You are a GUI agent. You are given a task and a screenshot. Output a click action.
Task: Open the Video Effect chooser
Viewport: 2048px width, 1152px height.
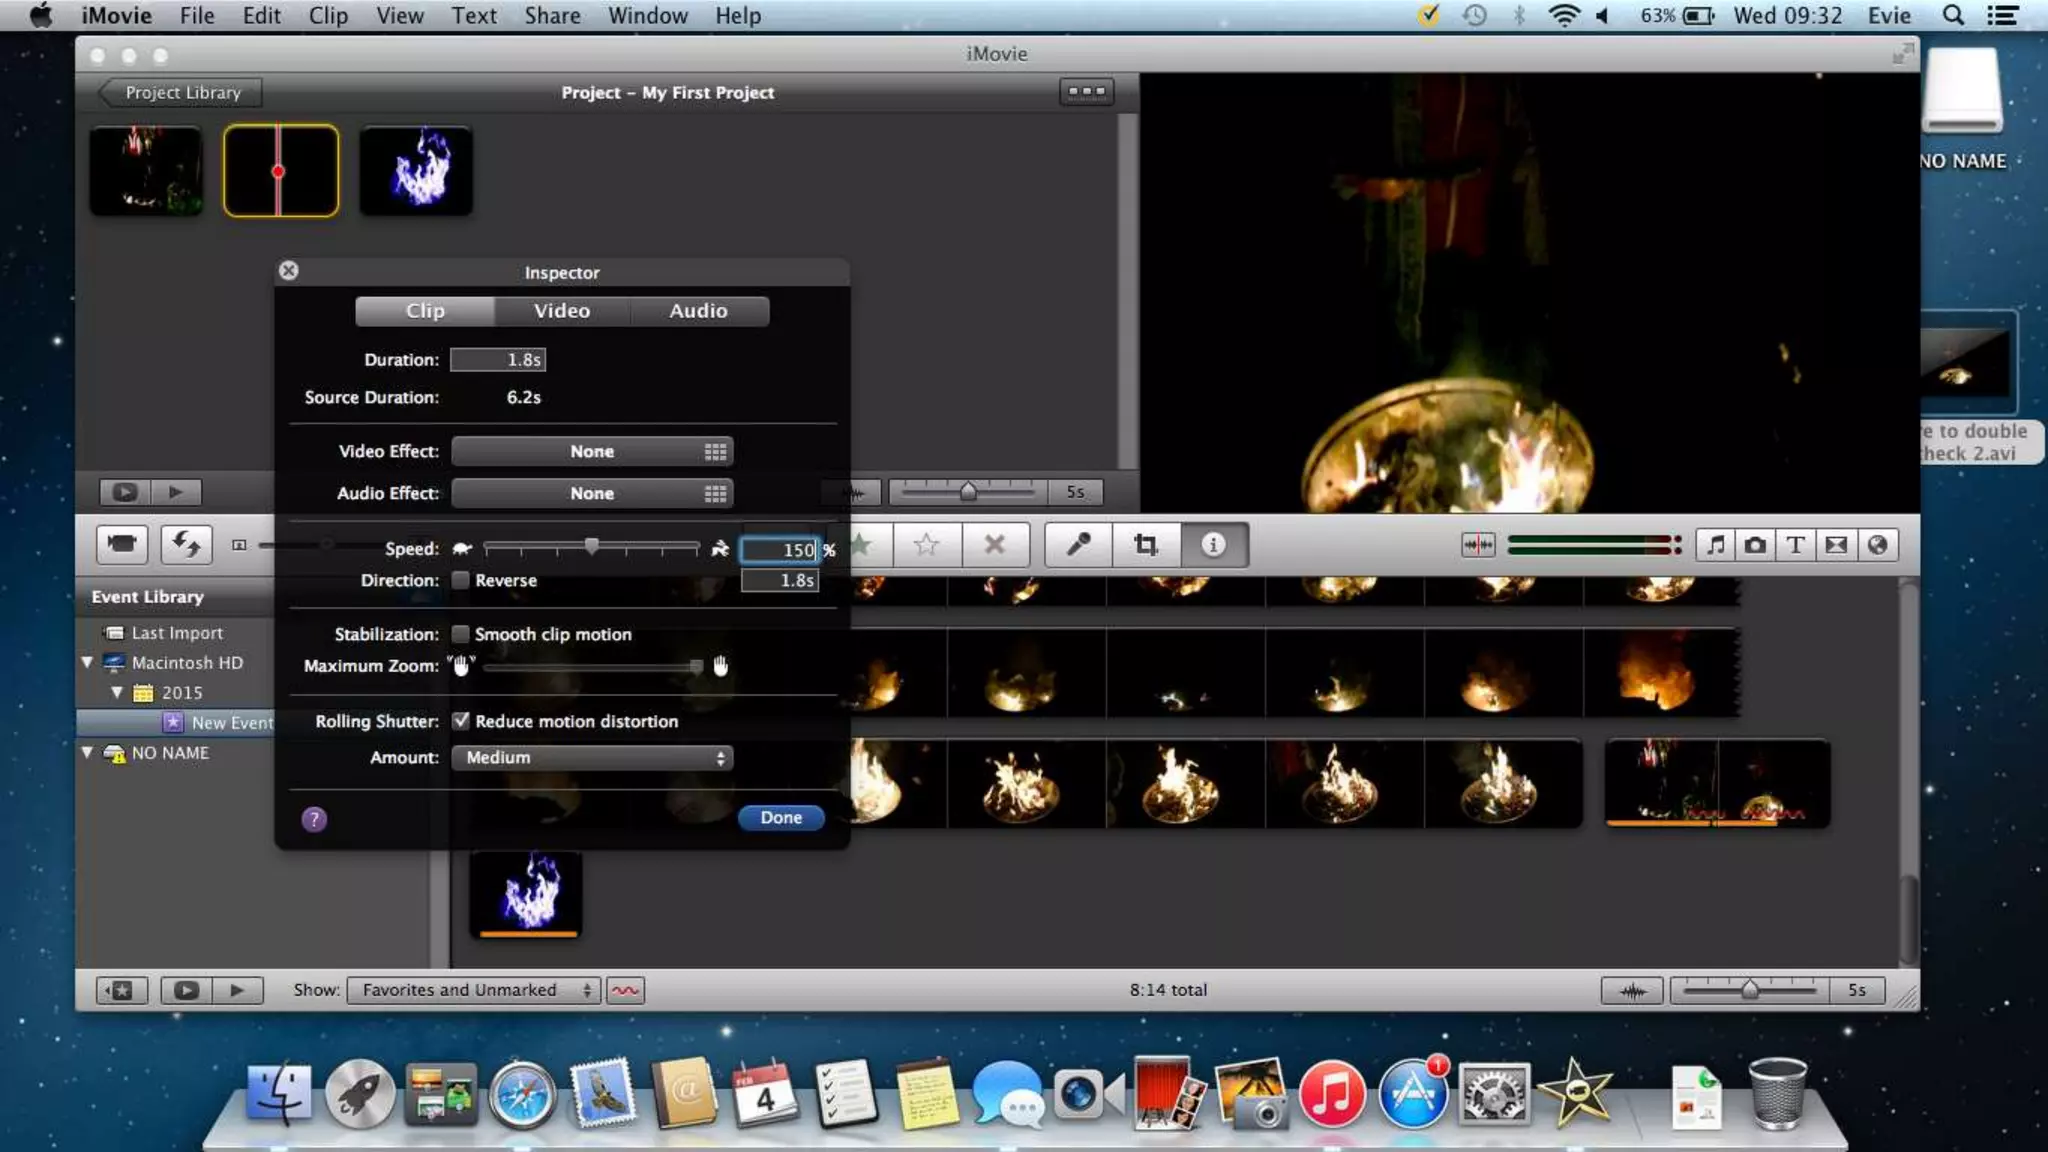[x=592, y=452]
